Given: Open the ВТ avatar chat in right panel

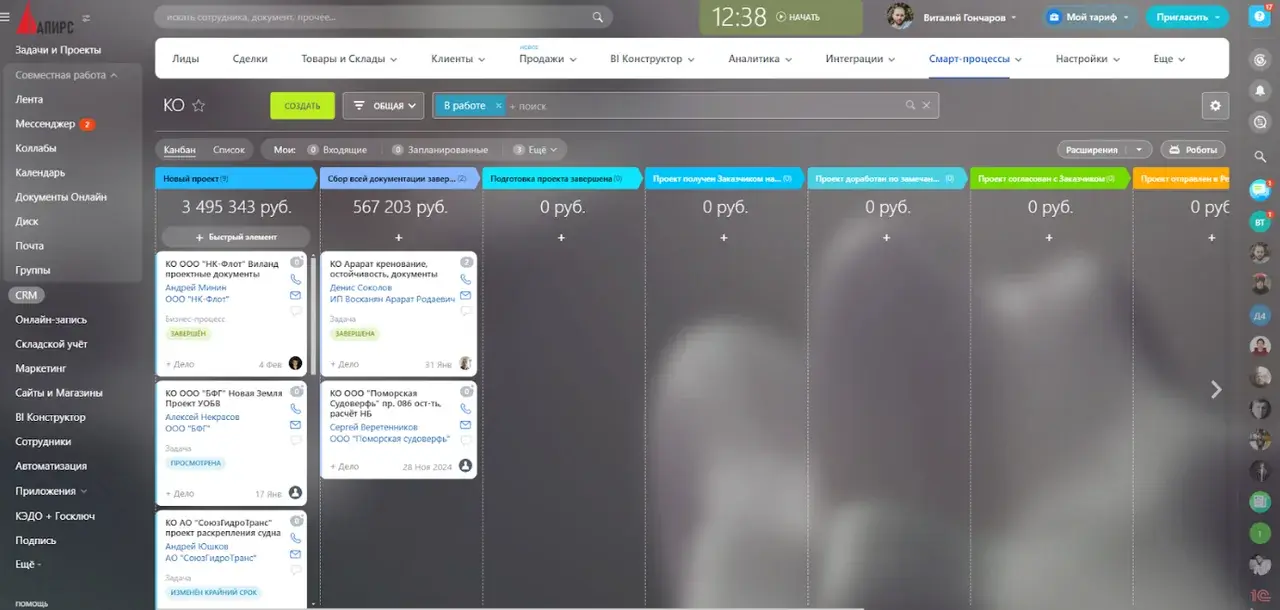Looking at the screenshot, I should (x=1260, y=221).
